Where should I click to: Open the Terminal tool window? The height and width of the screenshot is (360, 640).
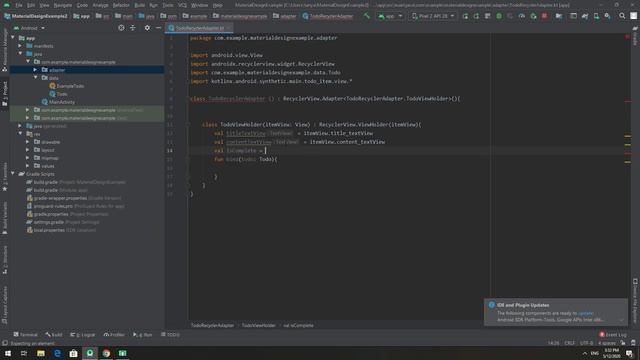(25, 334)
